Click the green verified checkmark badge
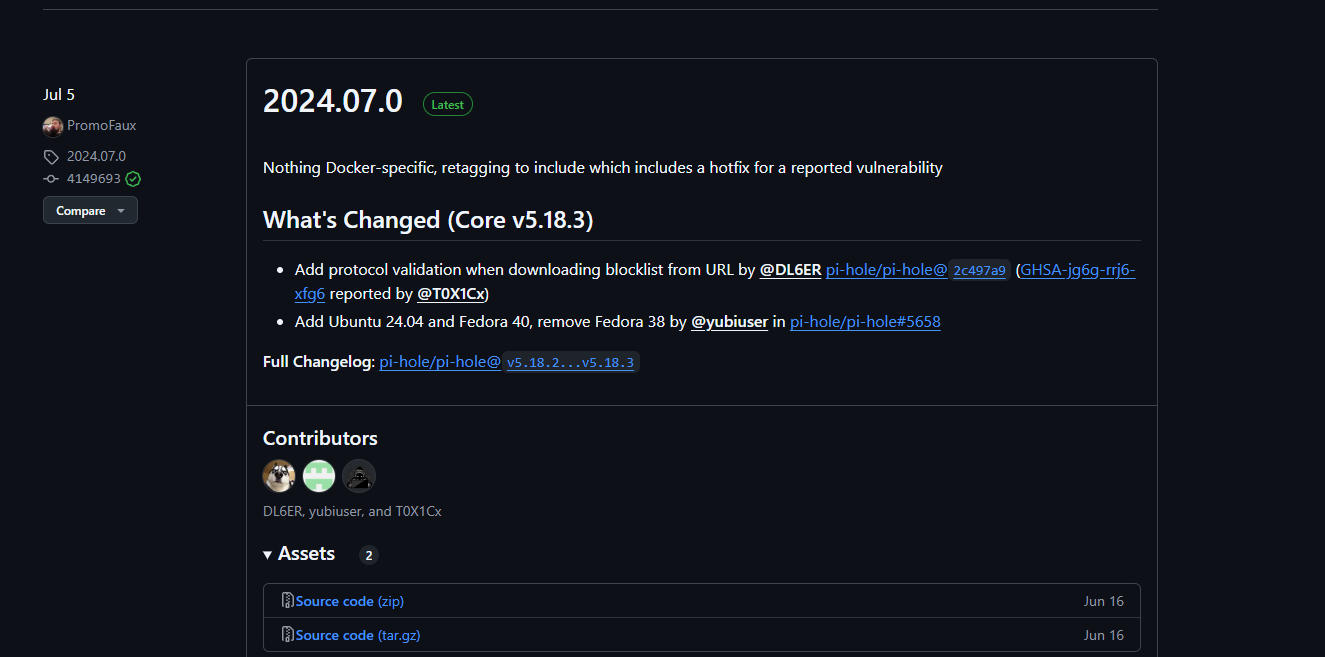The image size is (1325, 657). pyautogui.click(x=130, y=178)
